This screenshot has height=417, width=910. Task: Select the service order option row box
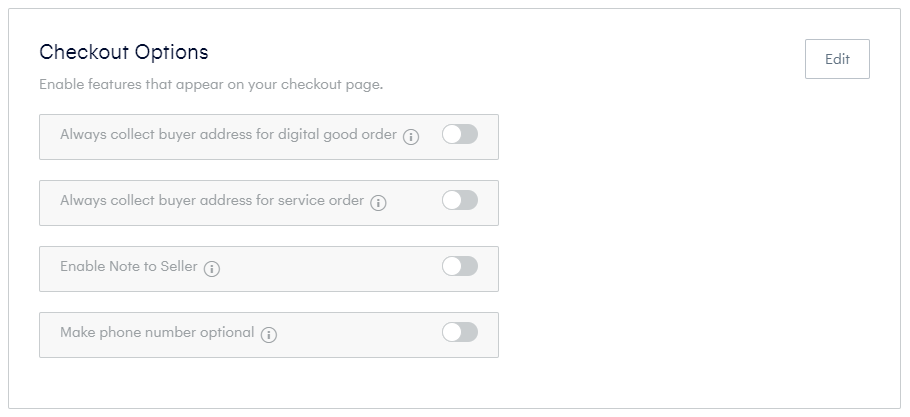click(269, 203)
